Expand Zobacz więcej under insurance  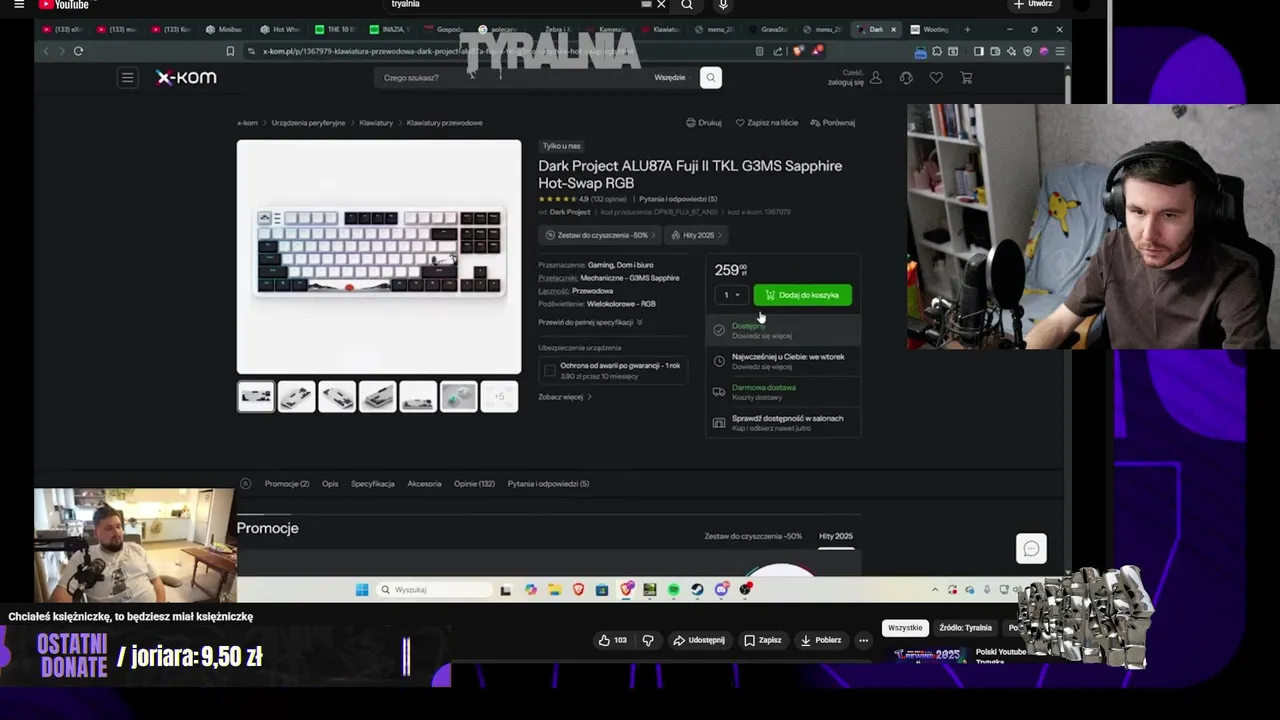tap(565, 397)
